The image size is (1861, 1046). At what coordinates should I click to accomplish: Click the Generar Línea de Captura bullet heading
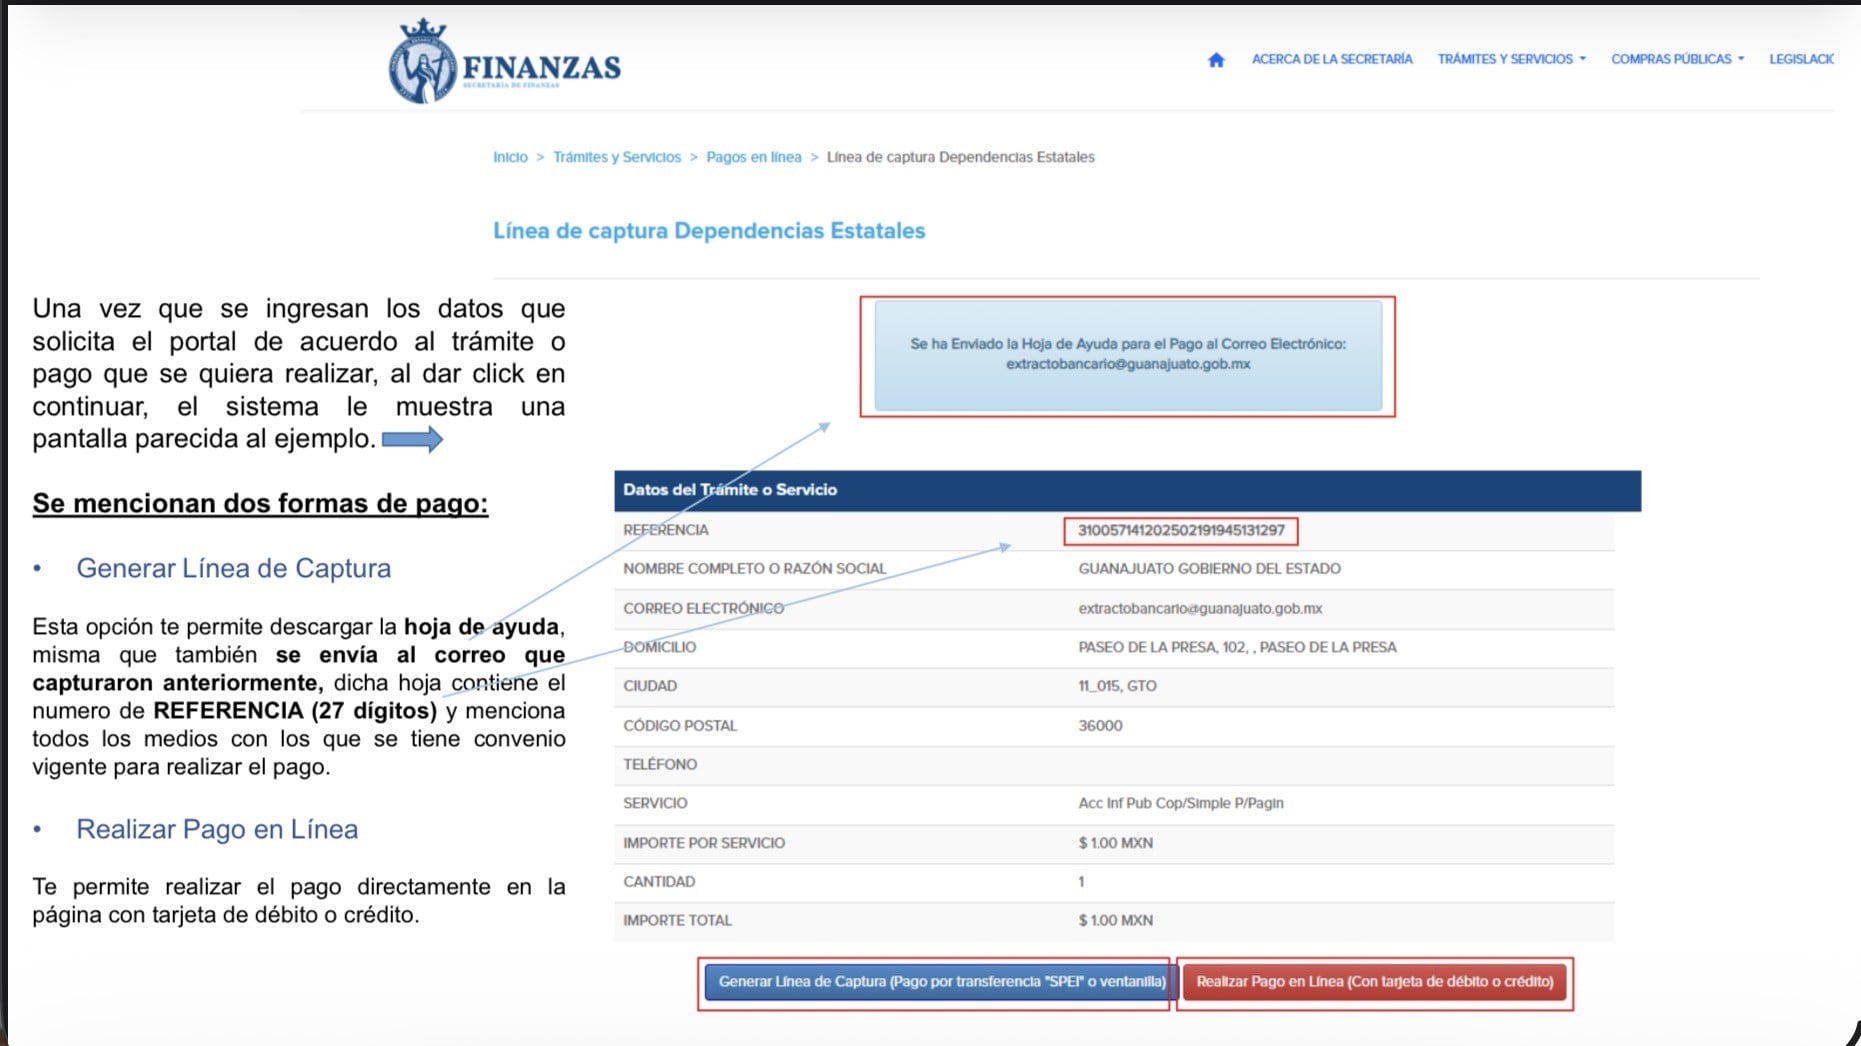[x=233, y=568]
